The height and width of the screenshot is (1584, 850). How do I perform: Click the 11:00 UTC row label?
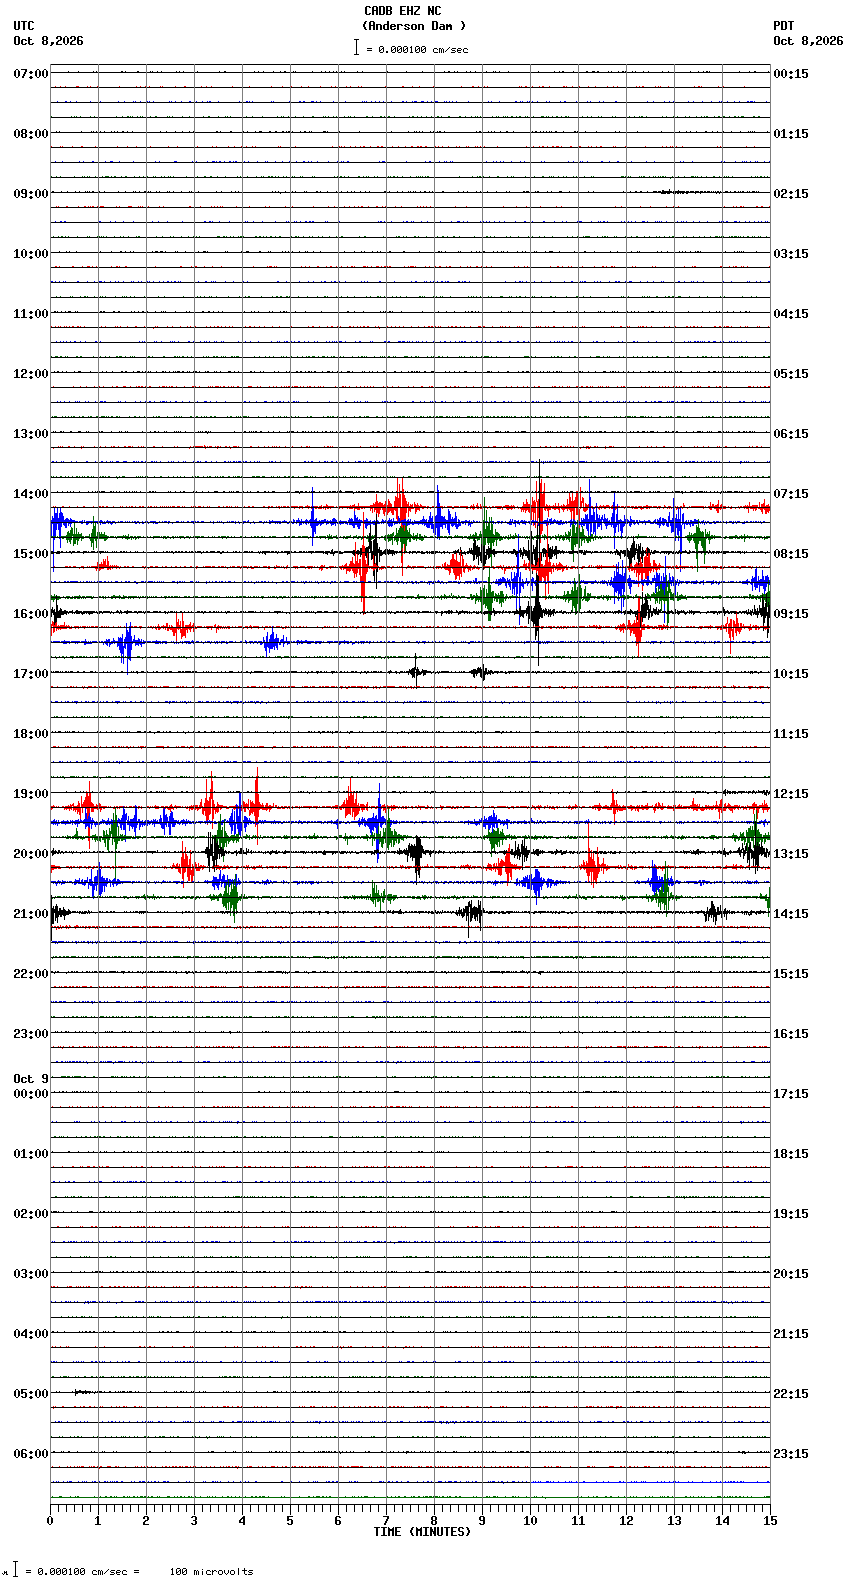(x=31, y=314)
